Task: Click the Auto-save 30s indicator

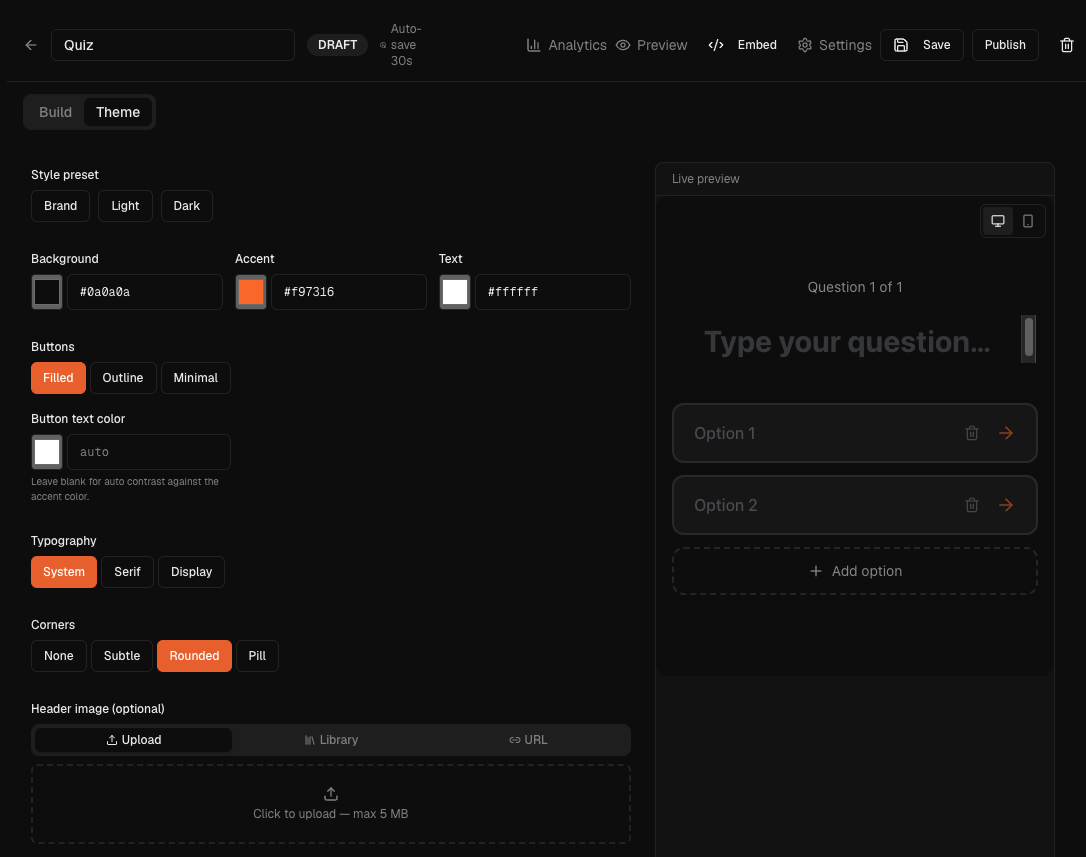Action: [x=401, y=45]
